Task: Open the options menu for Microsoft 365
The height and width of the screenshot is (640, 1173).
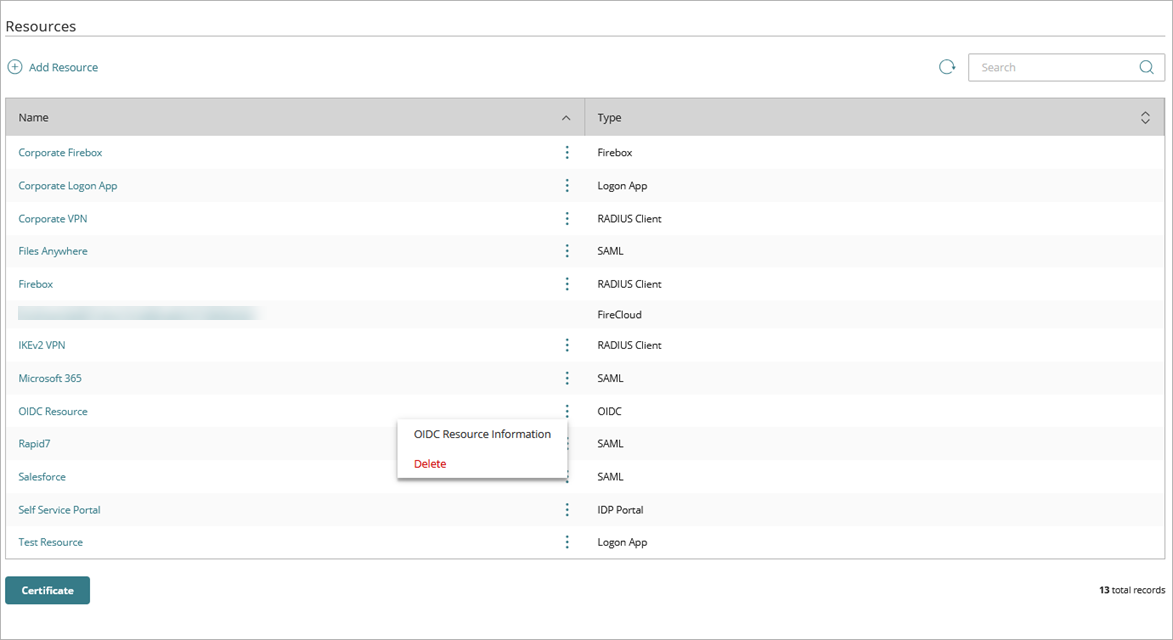Action: click(x=567, y=378)
